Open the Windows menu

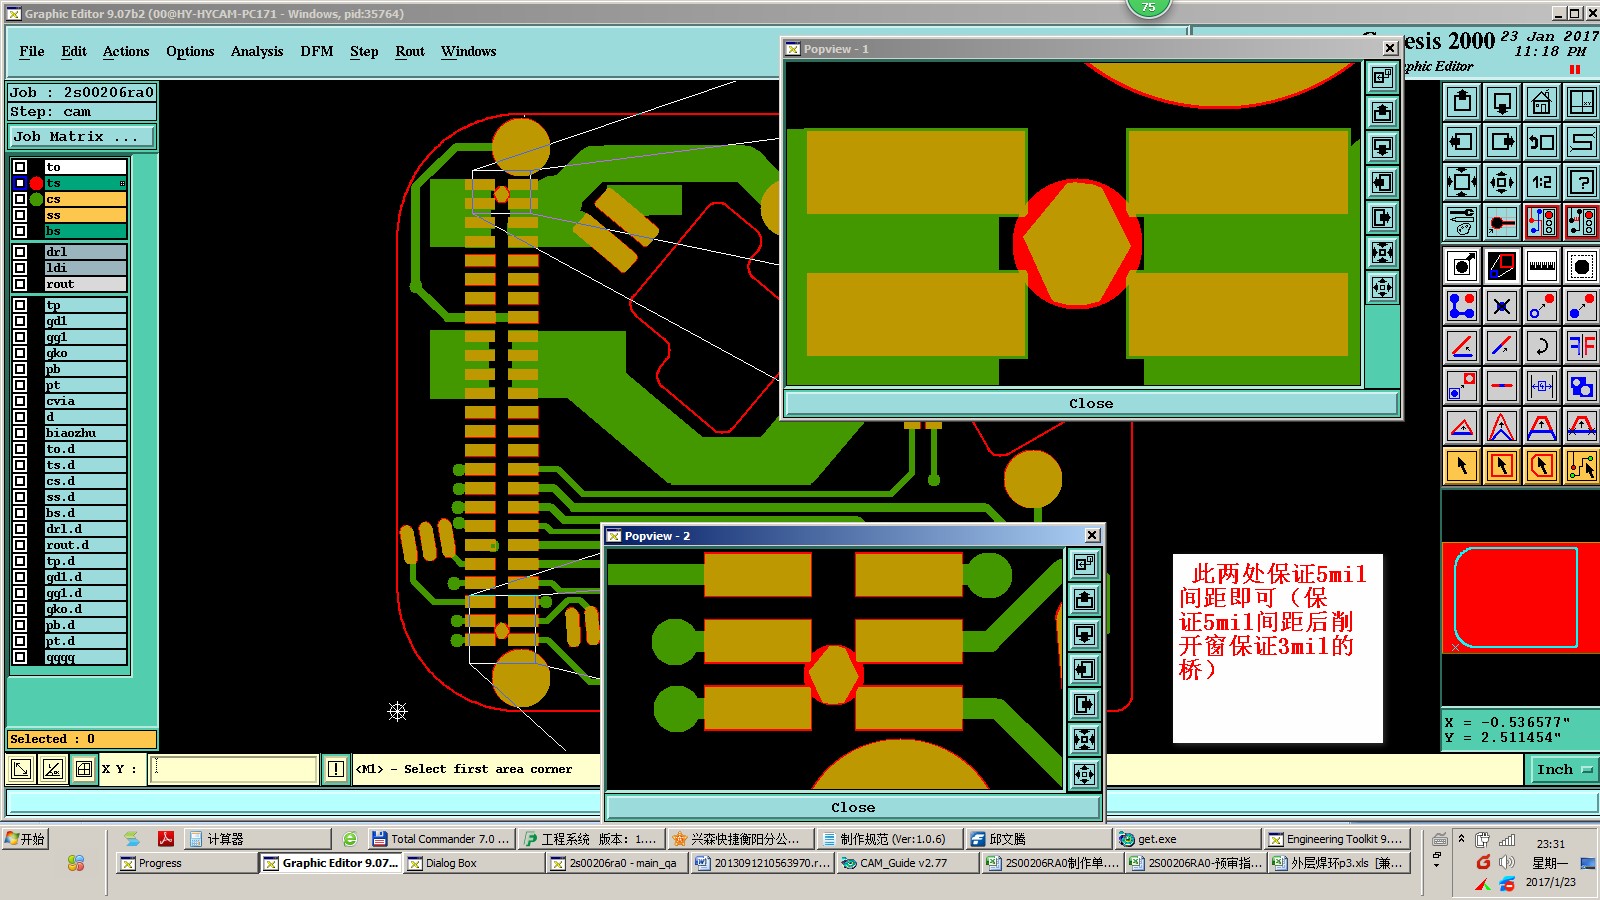click(469, 51)
